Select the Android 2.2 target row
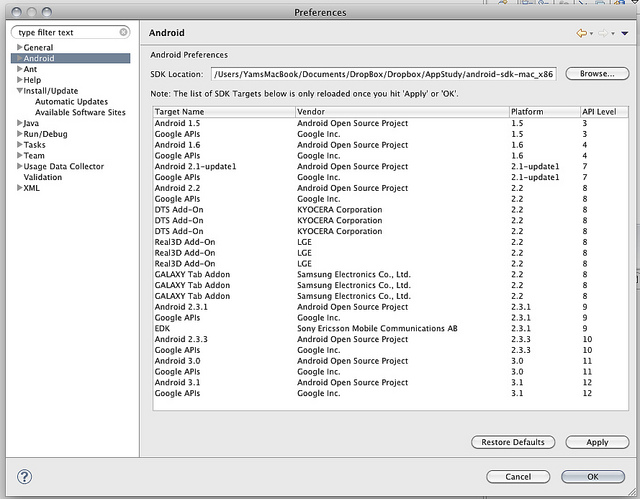The image size is (640, 499). coord(391,188)
